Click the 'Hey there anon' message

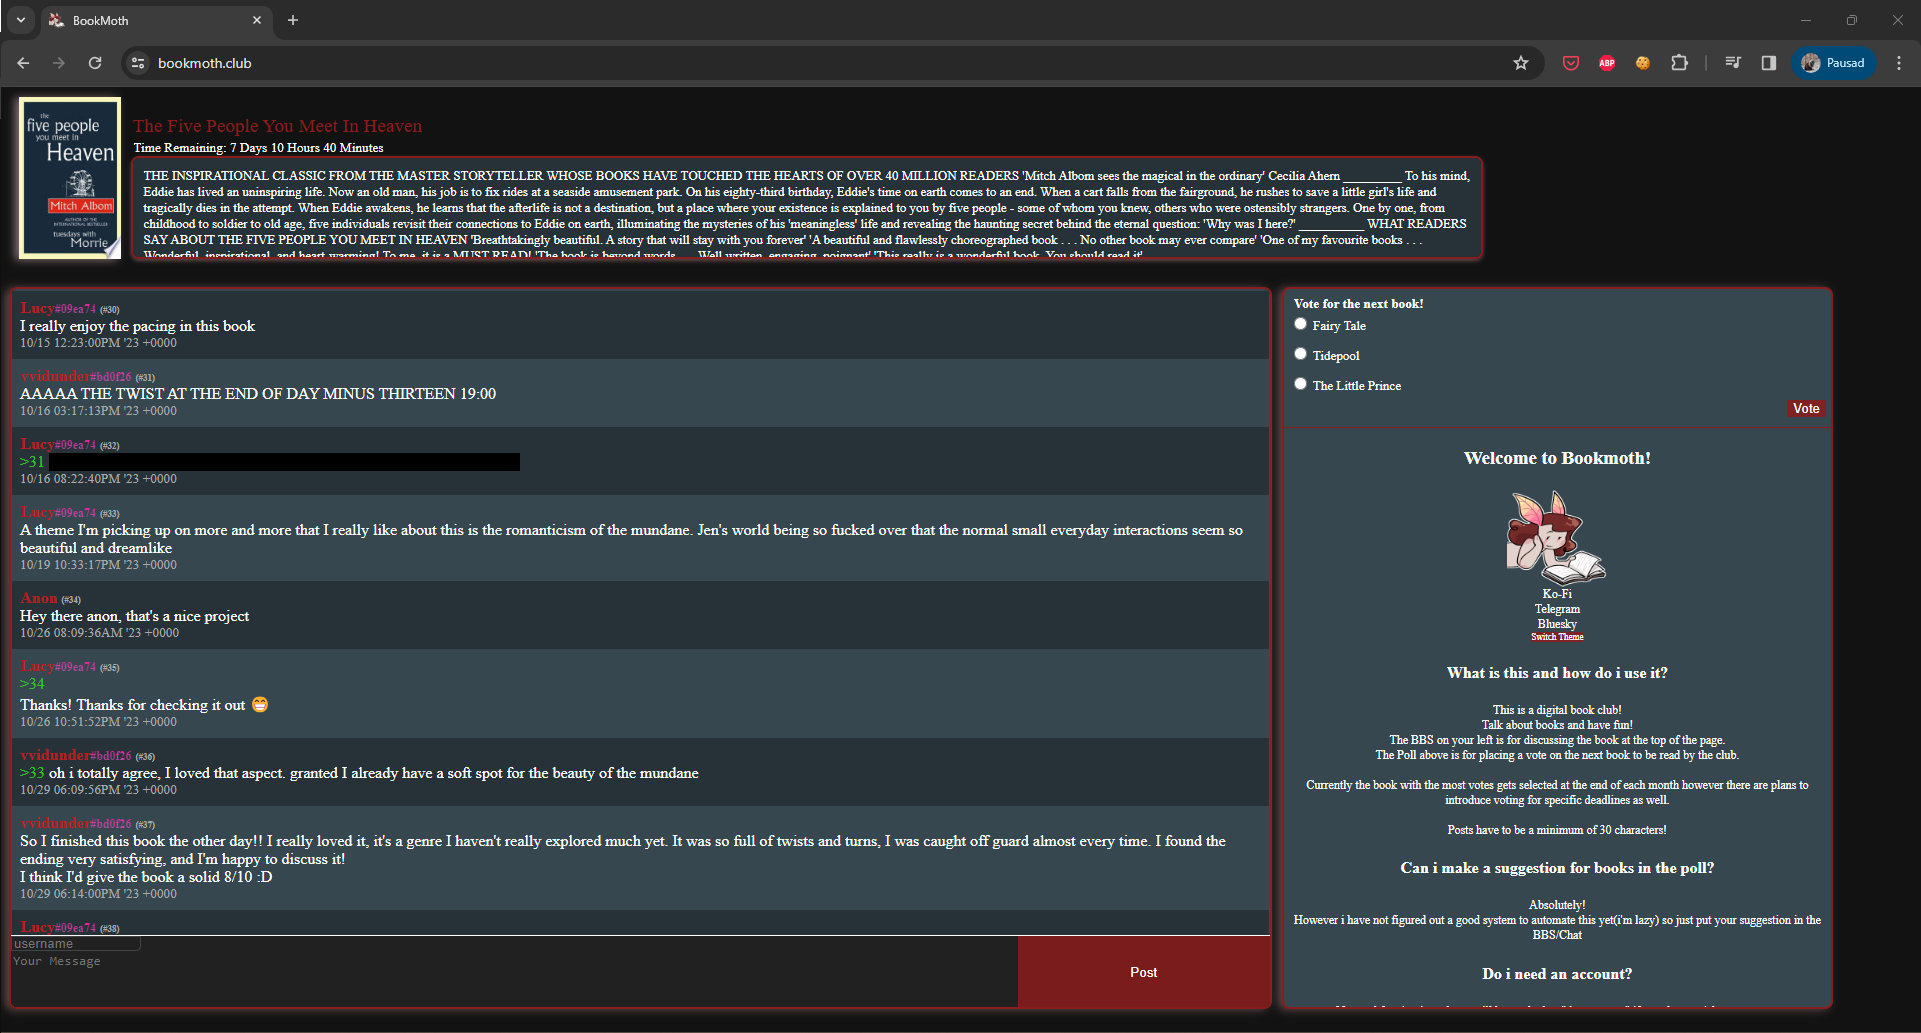point(134,616)
